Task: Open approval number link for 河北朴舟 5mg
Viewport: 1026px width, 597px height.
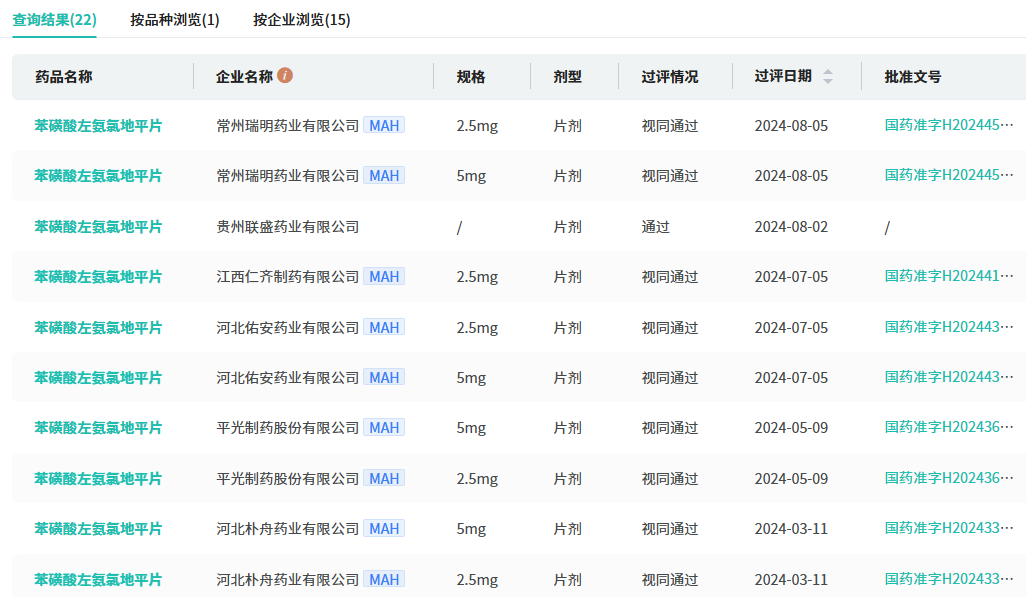Action: pos(949,528)
